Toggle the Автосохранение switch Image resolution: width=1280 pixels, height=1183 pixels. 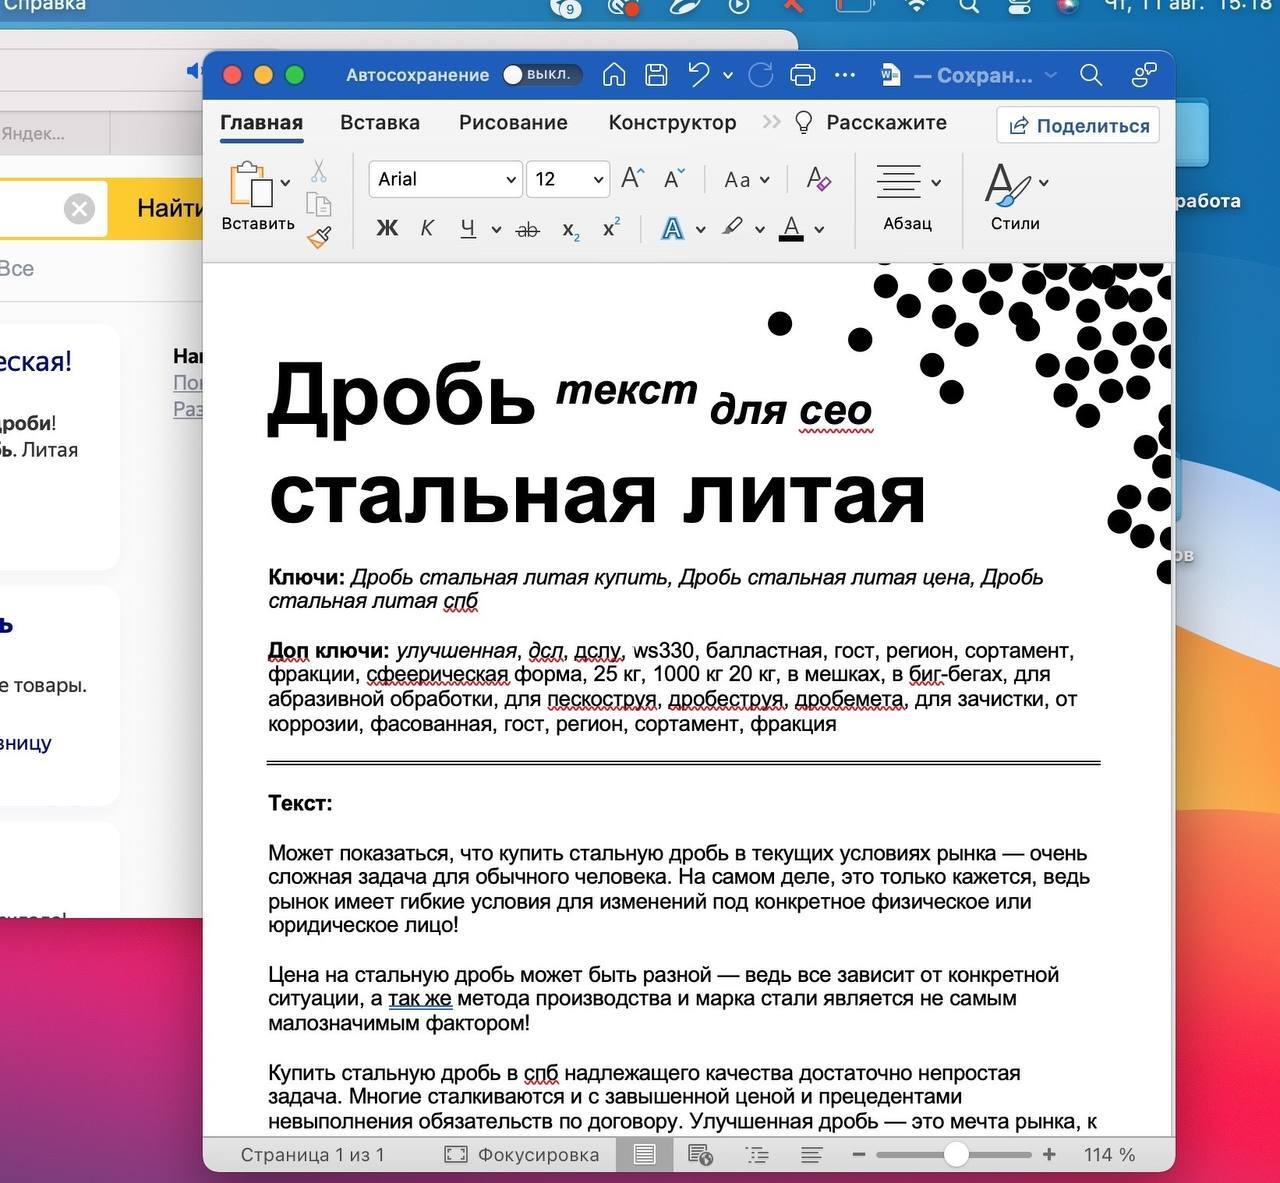[x=537, y=75]
